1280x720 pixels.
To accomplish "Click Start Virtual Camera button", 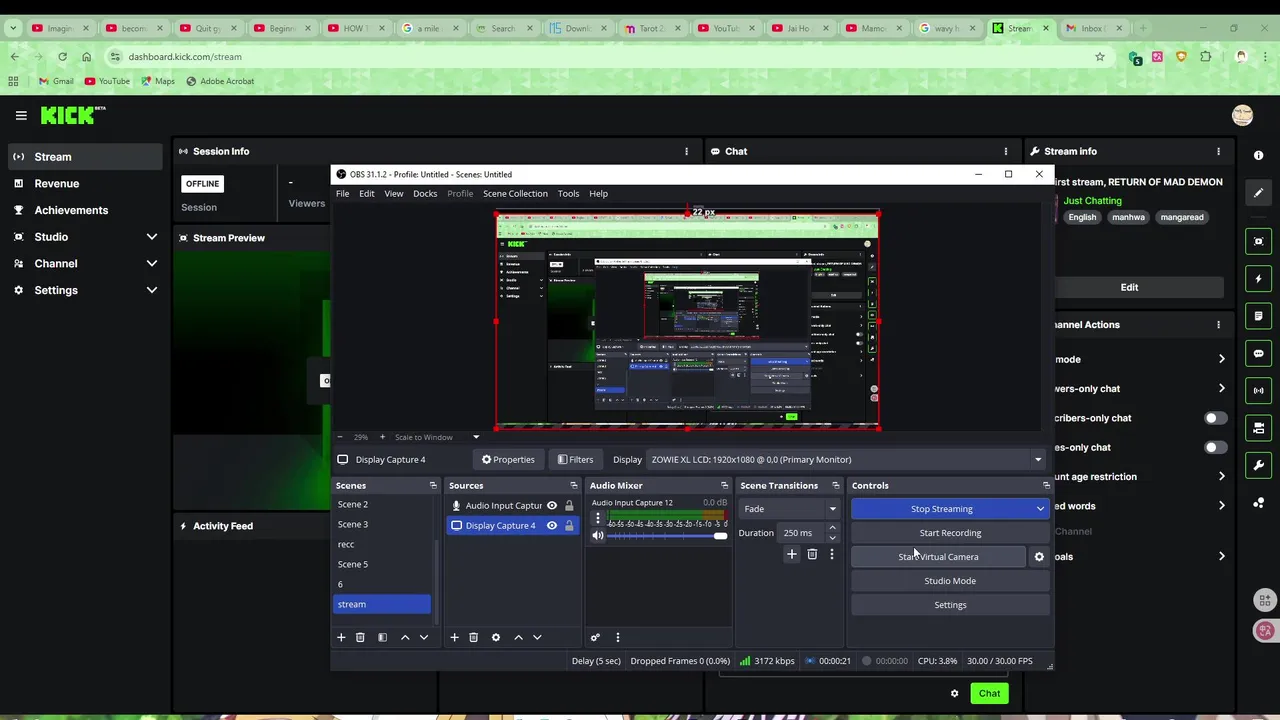I will 938,557.
